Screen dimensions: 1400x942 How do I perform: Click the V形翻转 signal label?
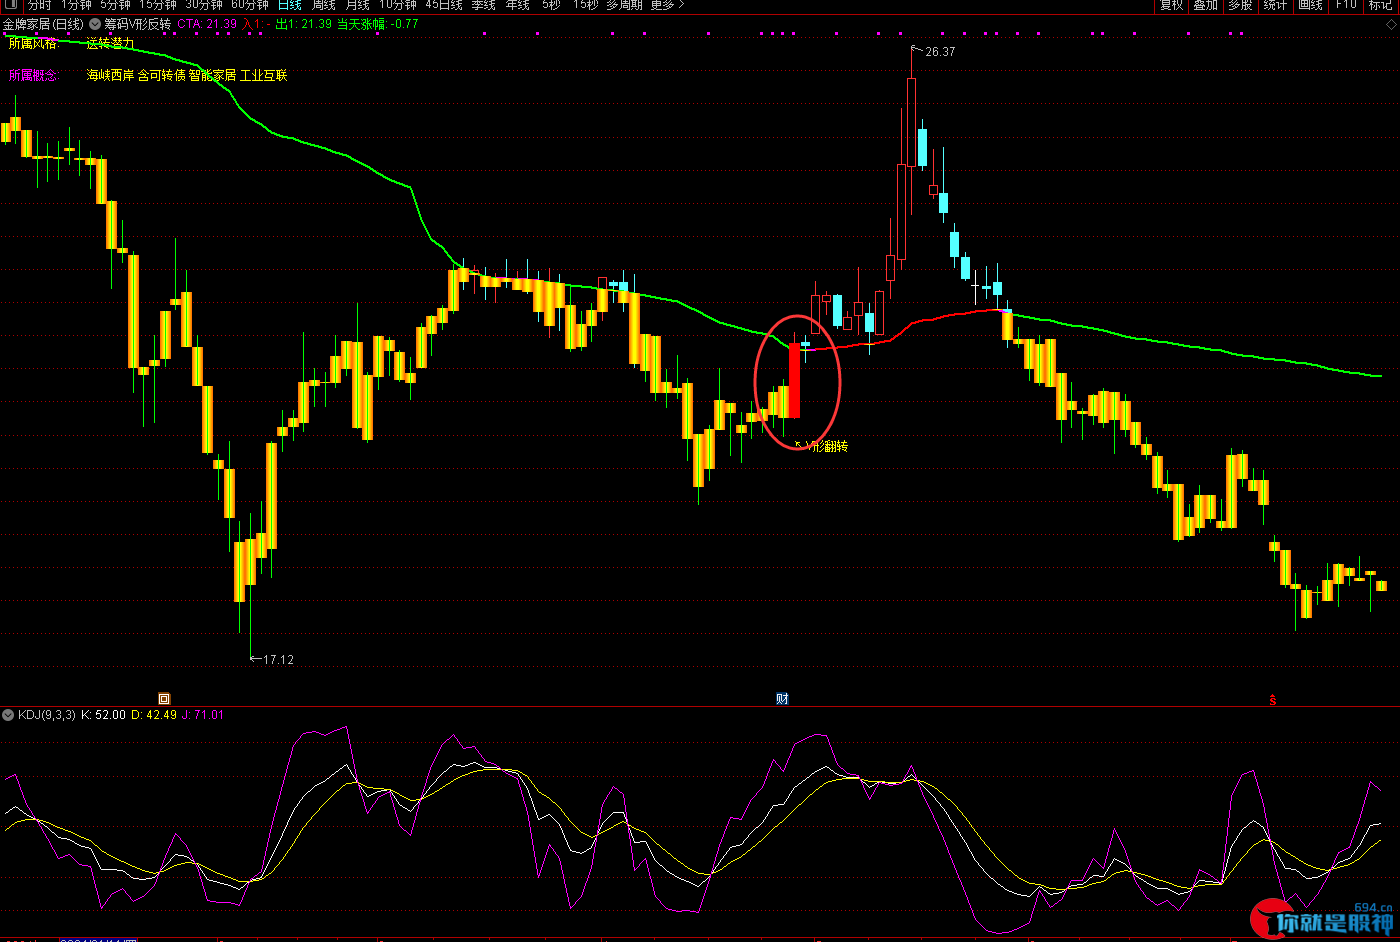[x=826, y=446]
